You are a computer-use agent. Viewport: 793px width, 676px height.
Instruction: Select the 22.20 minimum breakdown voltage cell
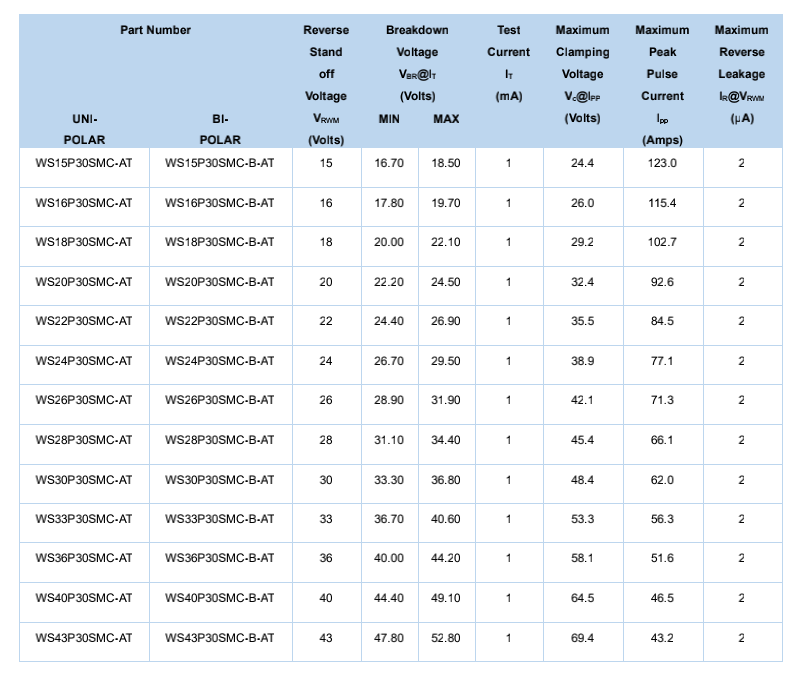pos(389,282)
